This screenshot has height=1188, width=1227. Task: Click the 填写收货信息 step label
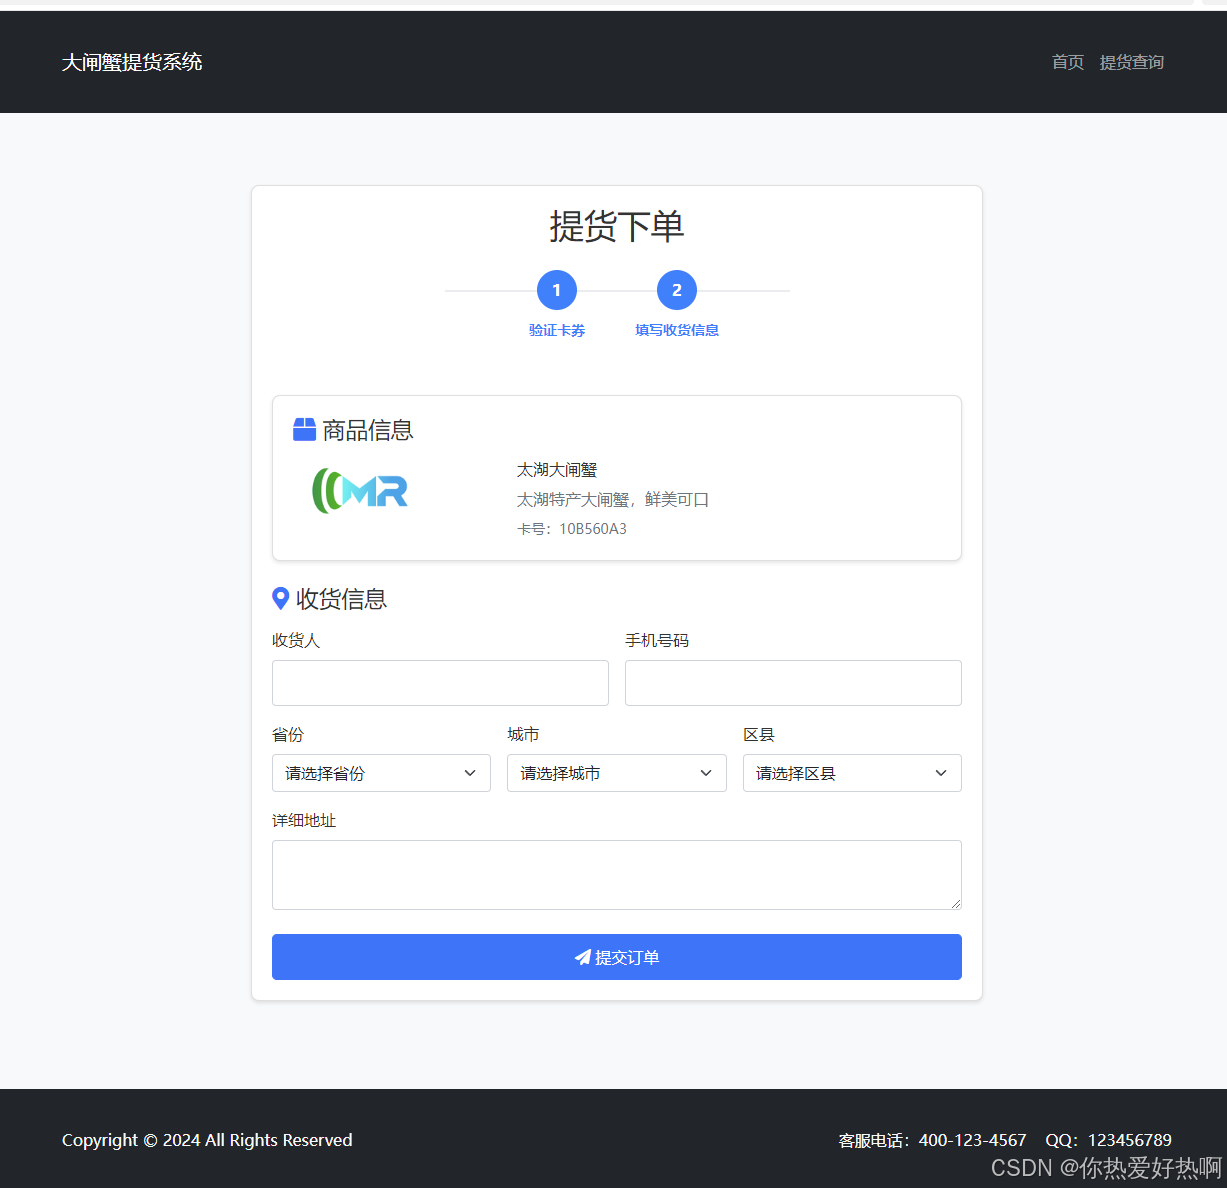coord(677,330)
